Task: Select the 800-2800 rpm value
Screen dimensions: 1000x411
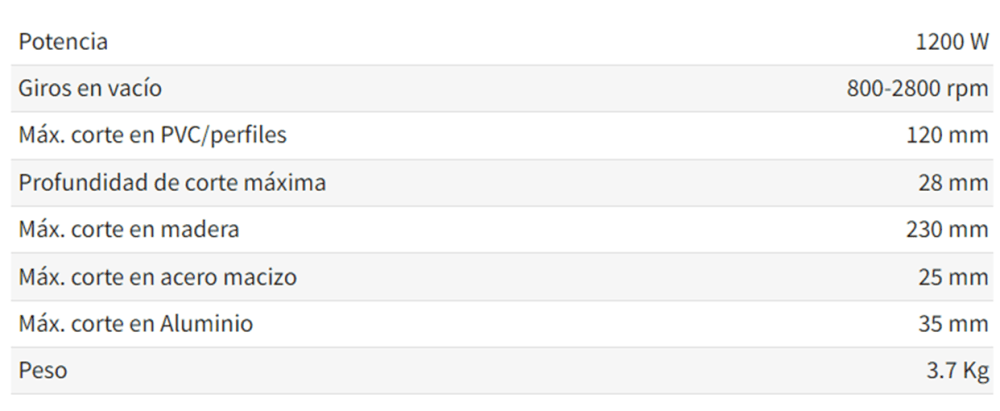Action: [917, 89]
